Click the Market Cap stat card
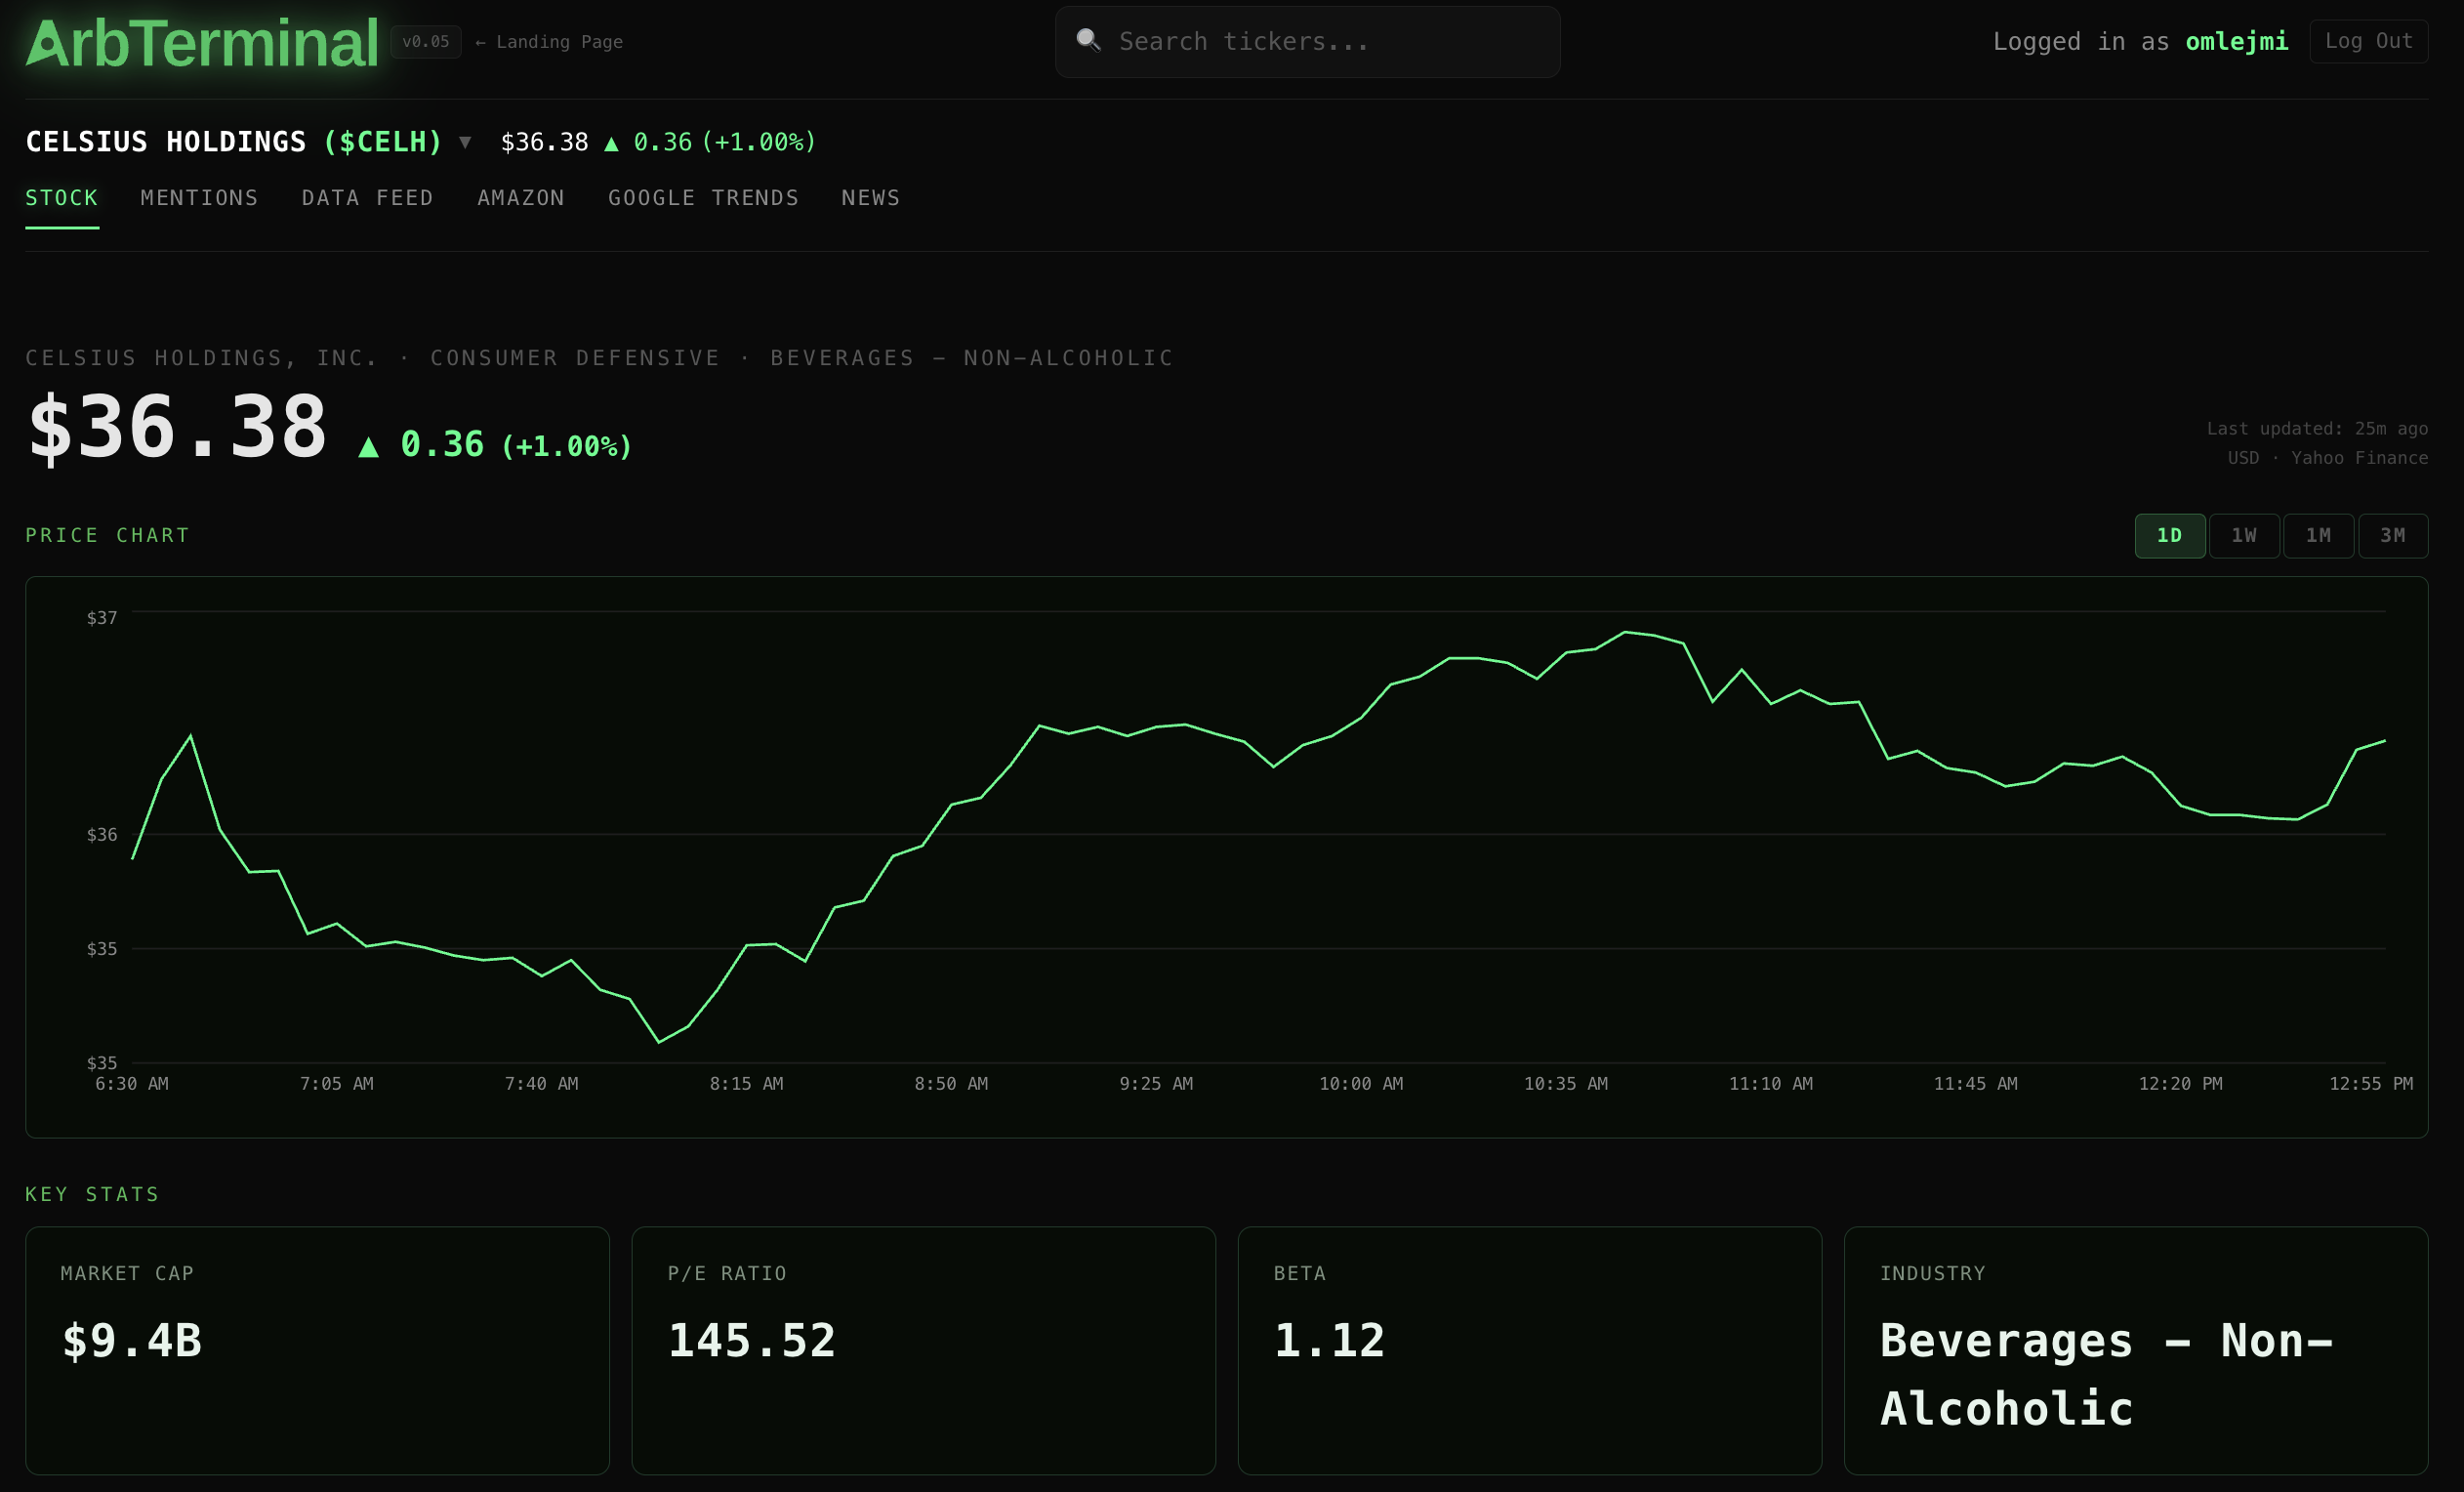Screen dimensions: 2464x1492 click(317, 1350)
